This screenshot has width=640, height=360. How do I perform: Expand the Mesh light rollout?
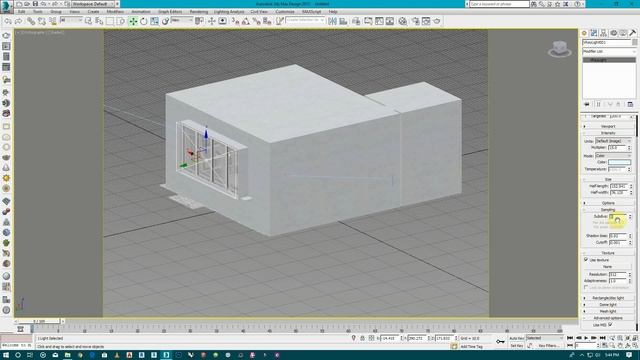(608, 311)
